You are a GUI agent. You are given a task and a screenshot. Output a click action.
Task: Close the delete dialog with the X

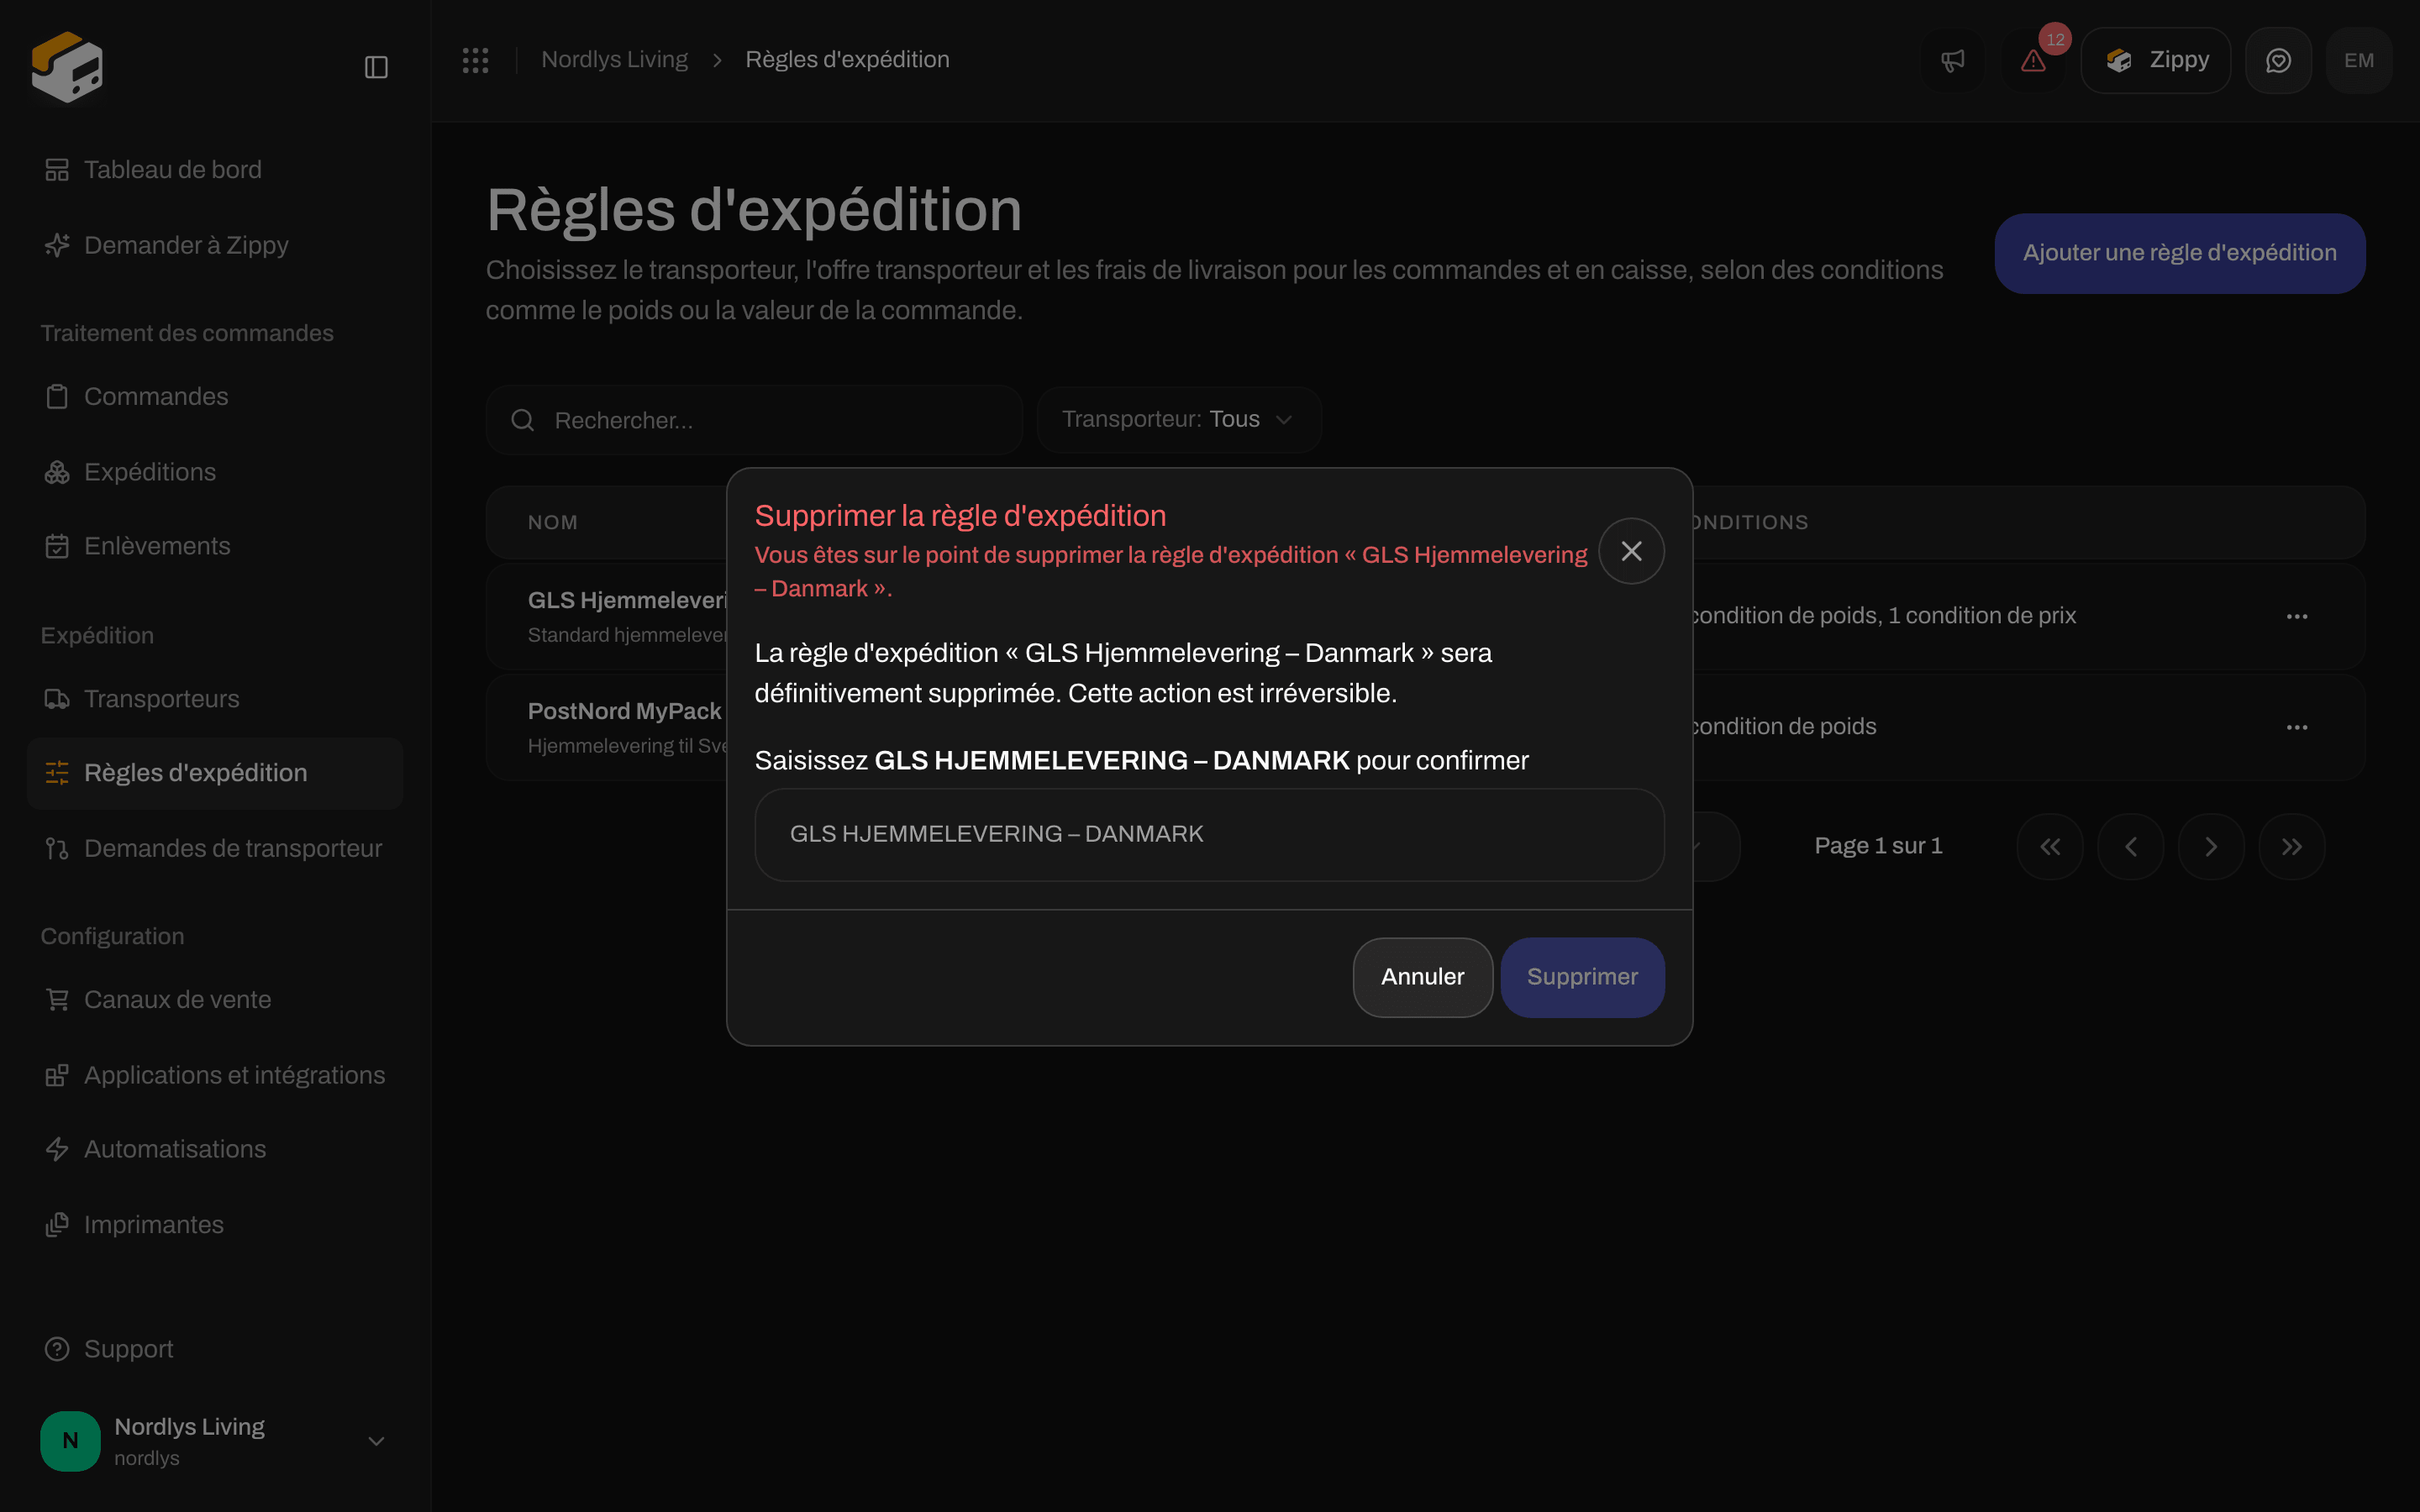click(x=1631, y=551)
